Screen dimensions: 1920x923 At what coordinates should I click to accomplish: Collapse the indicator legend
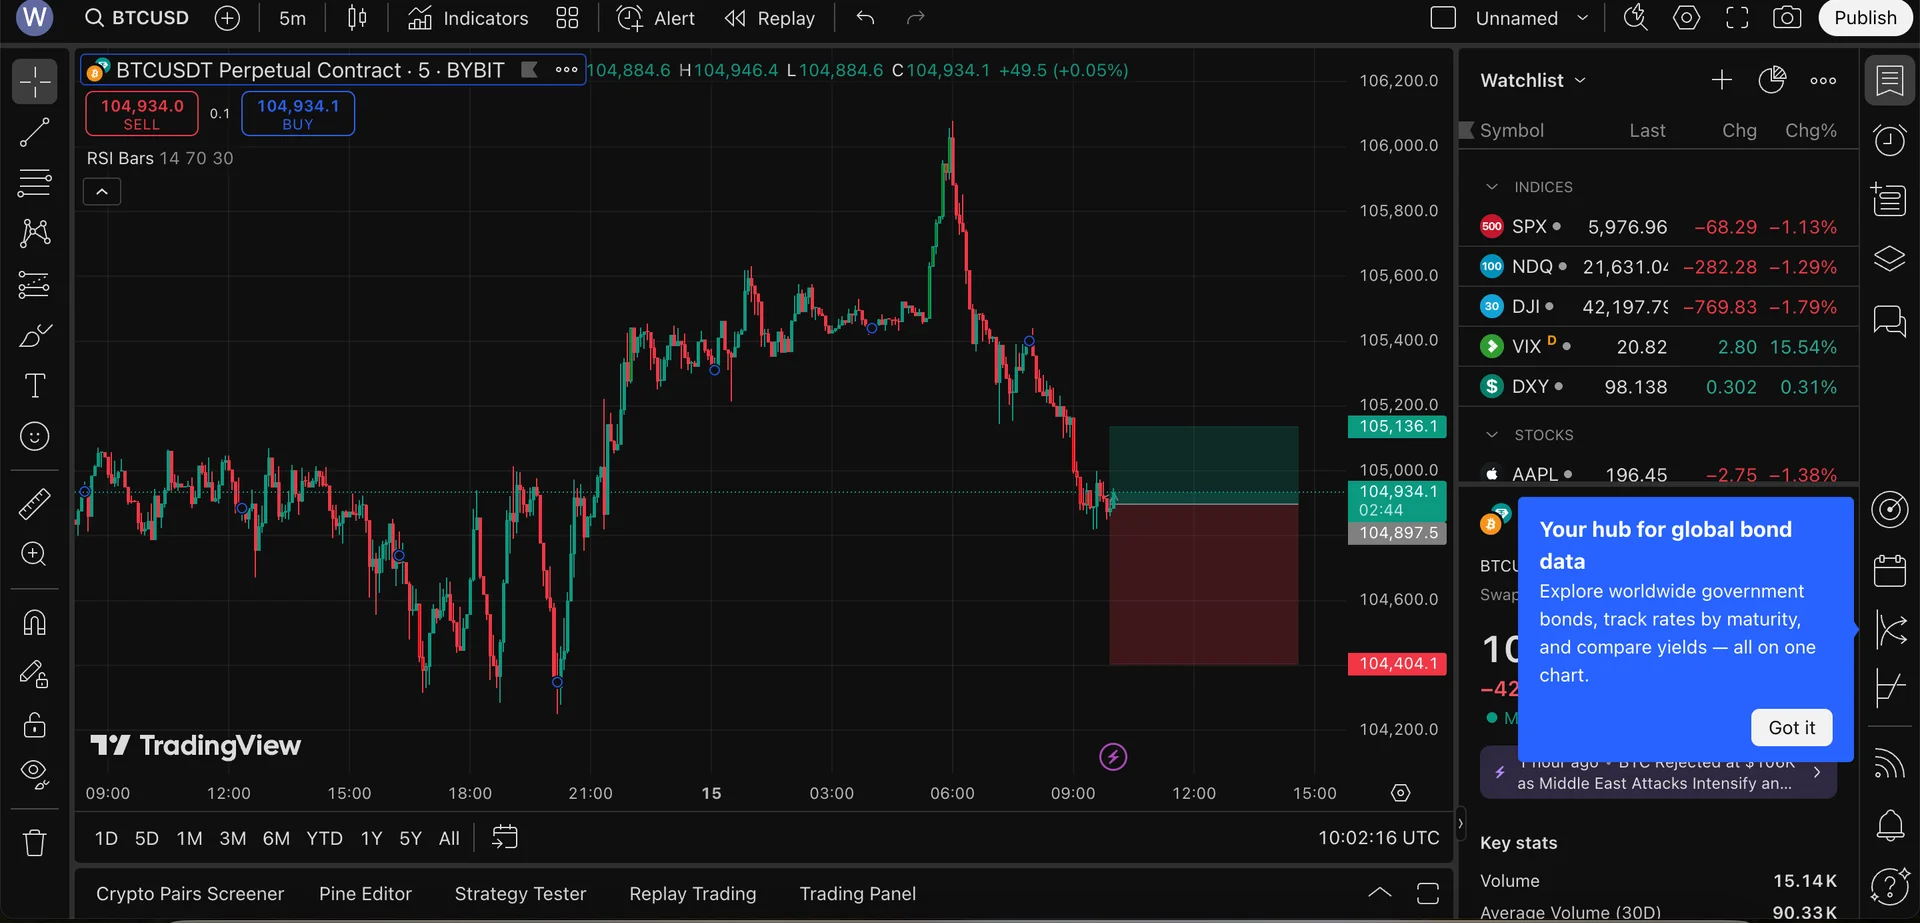(x=102, y=192)
